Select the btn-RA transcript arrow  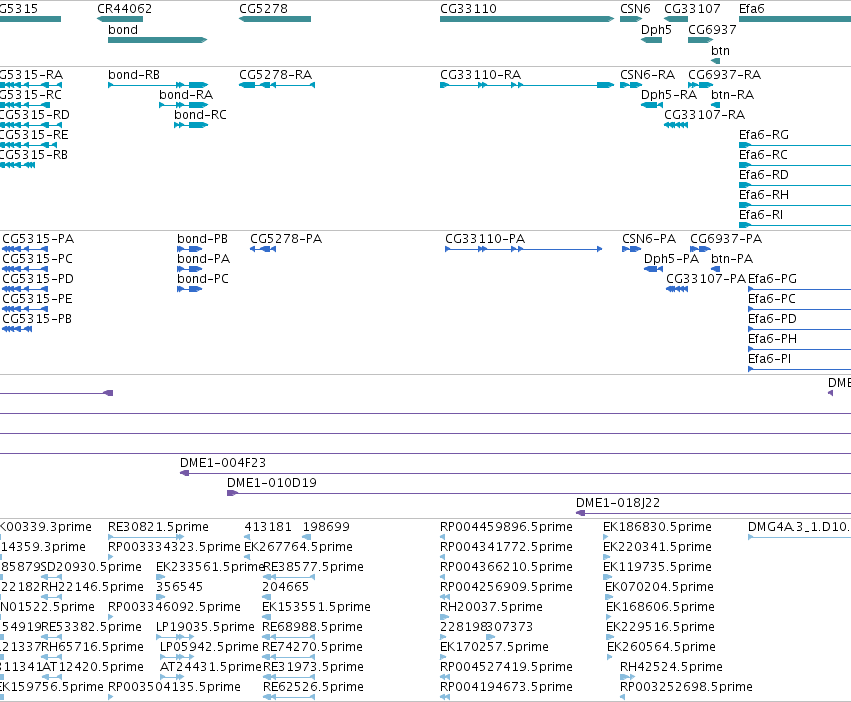coord(715,105)
